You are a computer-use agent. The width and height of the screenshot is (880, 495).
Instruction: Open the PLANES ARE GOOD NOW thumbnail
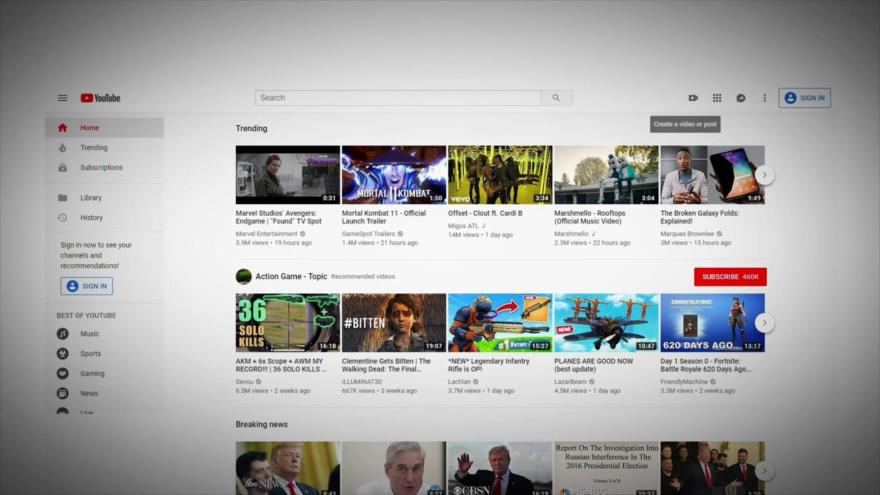point(607,323)
